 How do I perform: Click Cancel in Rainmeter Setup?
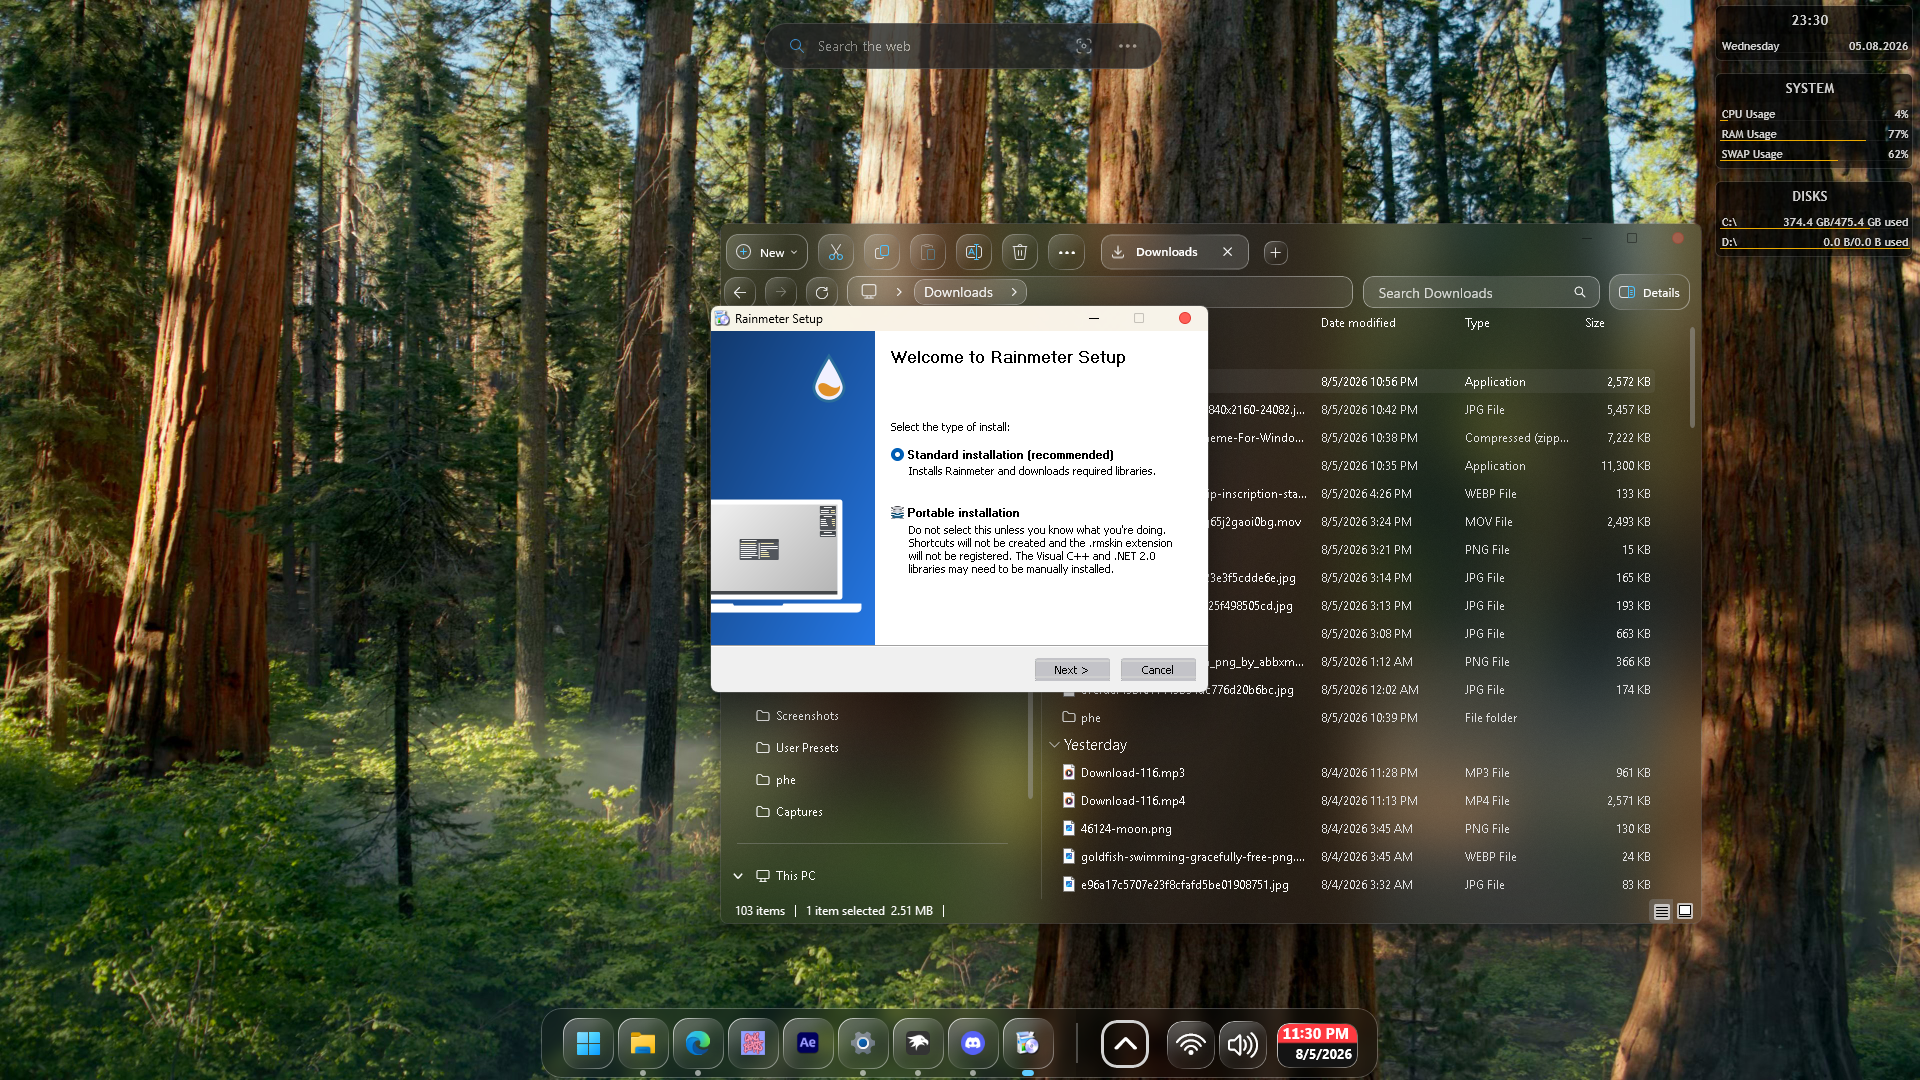pyautogui.click(x=1158, y=670)
